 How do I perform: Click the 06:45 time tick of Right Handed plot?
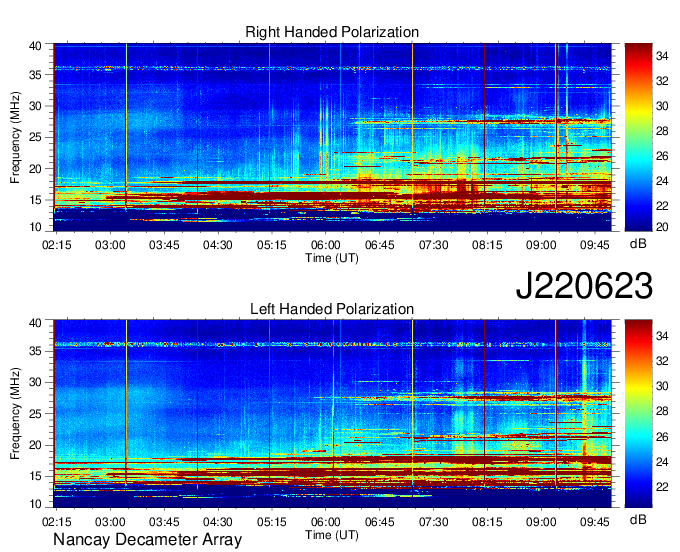point(379,245)
